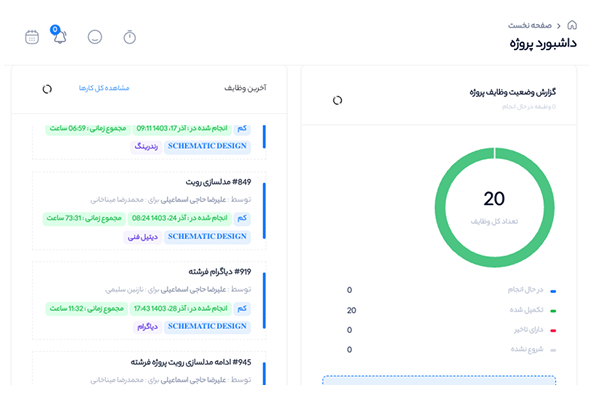The width and height of the screenshot is (600, 400).
Task: Click completion date badge 17 آذر 1403 09:11
Action: pyautogui.click(x=182, y=129)
